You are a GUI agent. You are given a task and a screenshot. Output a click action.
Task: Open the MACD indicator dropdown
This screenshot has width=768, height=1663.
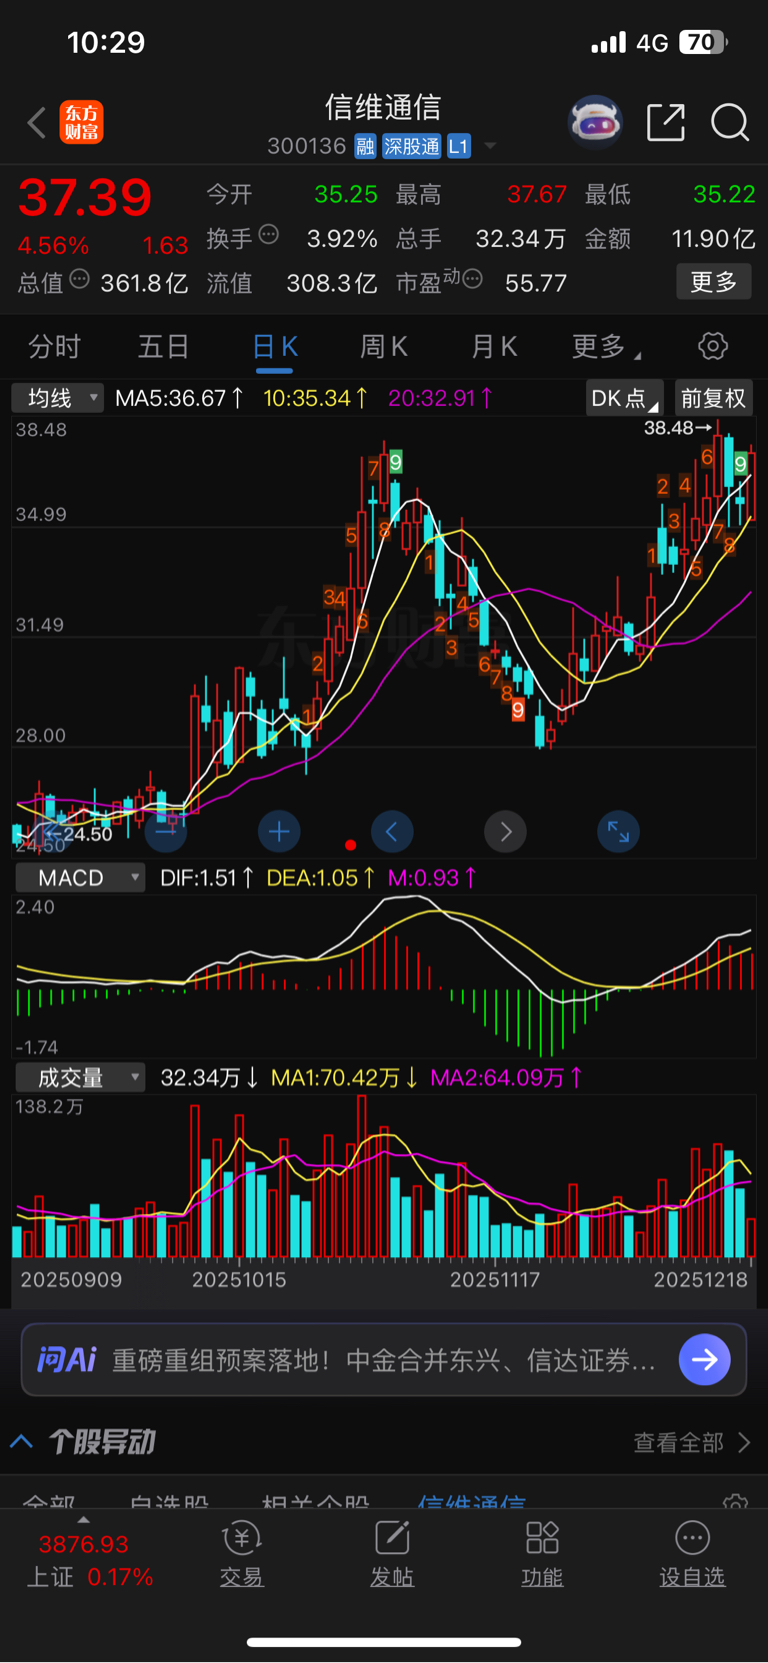pos(80,878)
